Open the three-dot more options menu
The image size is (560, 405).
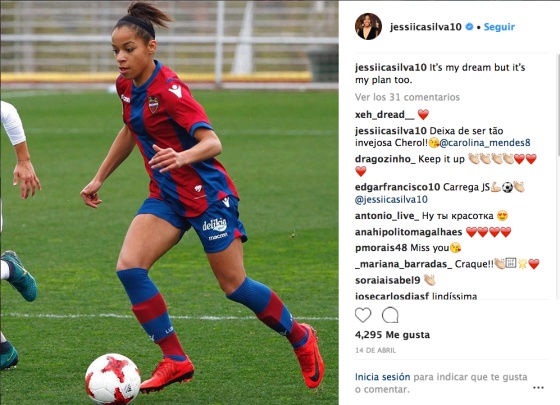point(538,388)
